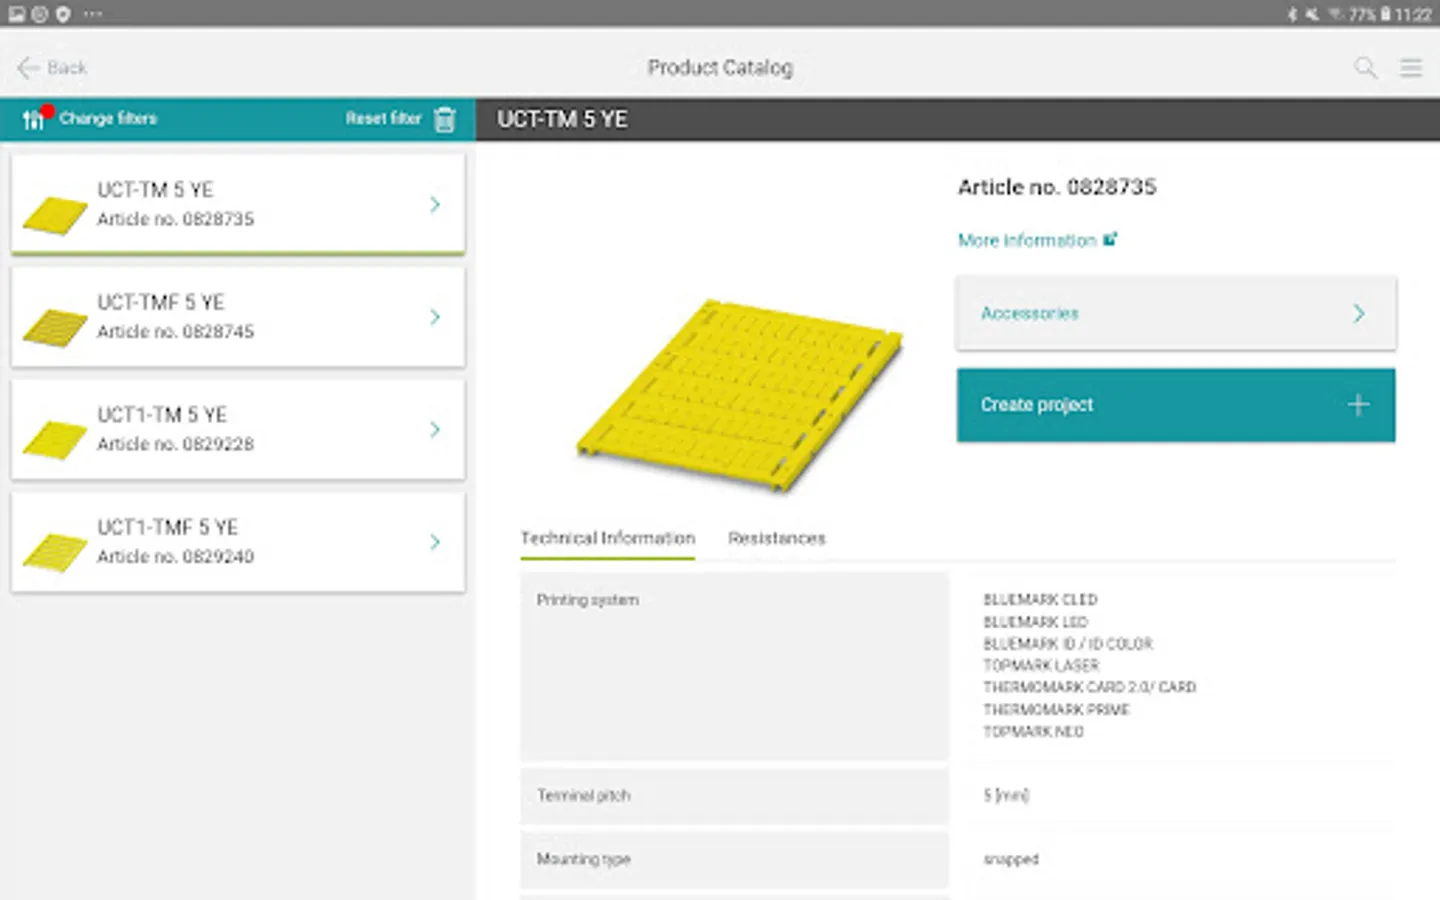Viewport: 1440px width, 900px height.
Task: Select the UCT-TM 5 YE product name
Action: pos(155,190)
